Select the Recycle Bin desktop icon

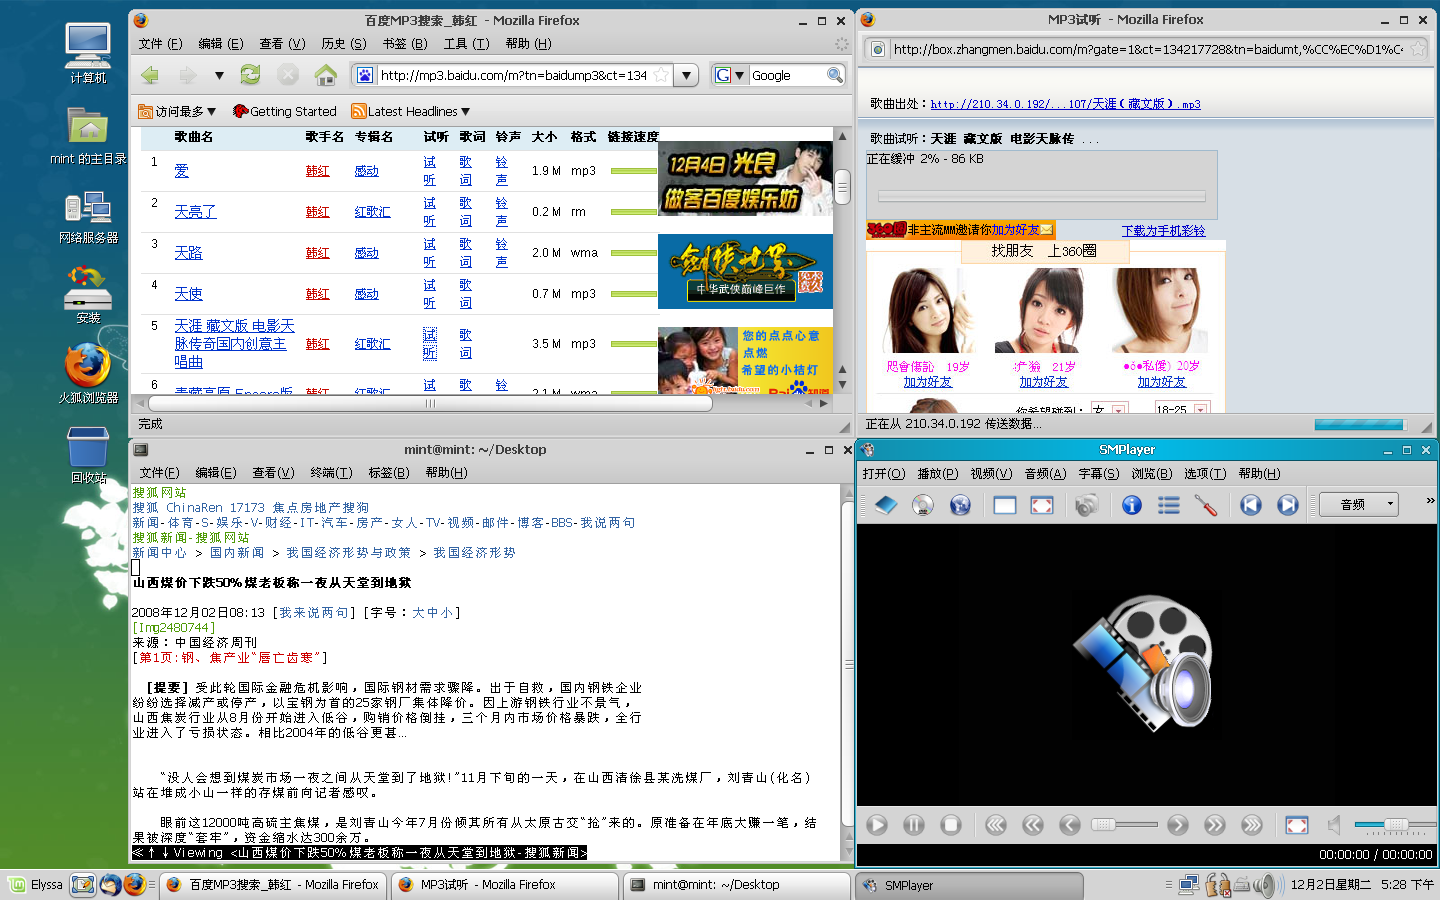point(88,455)
